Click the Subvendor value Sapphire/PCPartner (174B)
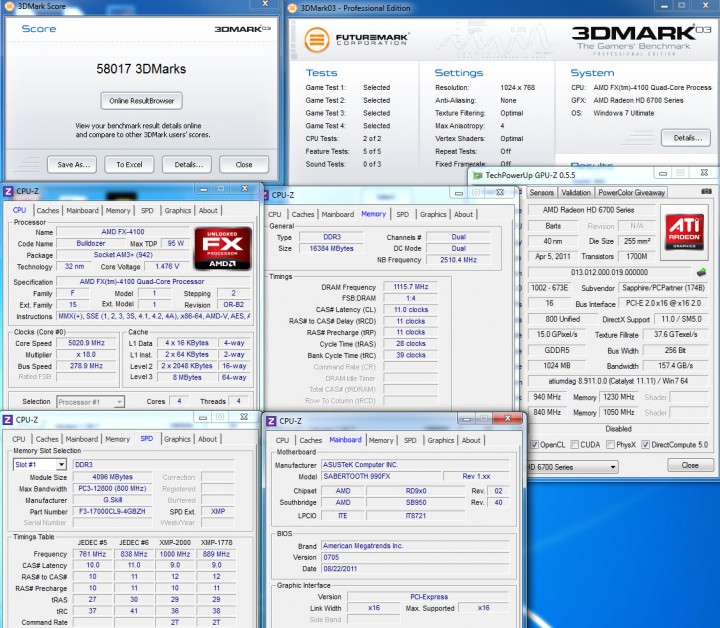Image resolution: width=720 pixels, height=628 pixels. (663, 288)
